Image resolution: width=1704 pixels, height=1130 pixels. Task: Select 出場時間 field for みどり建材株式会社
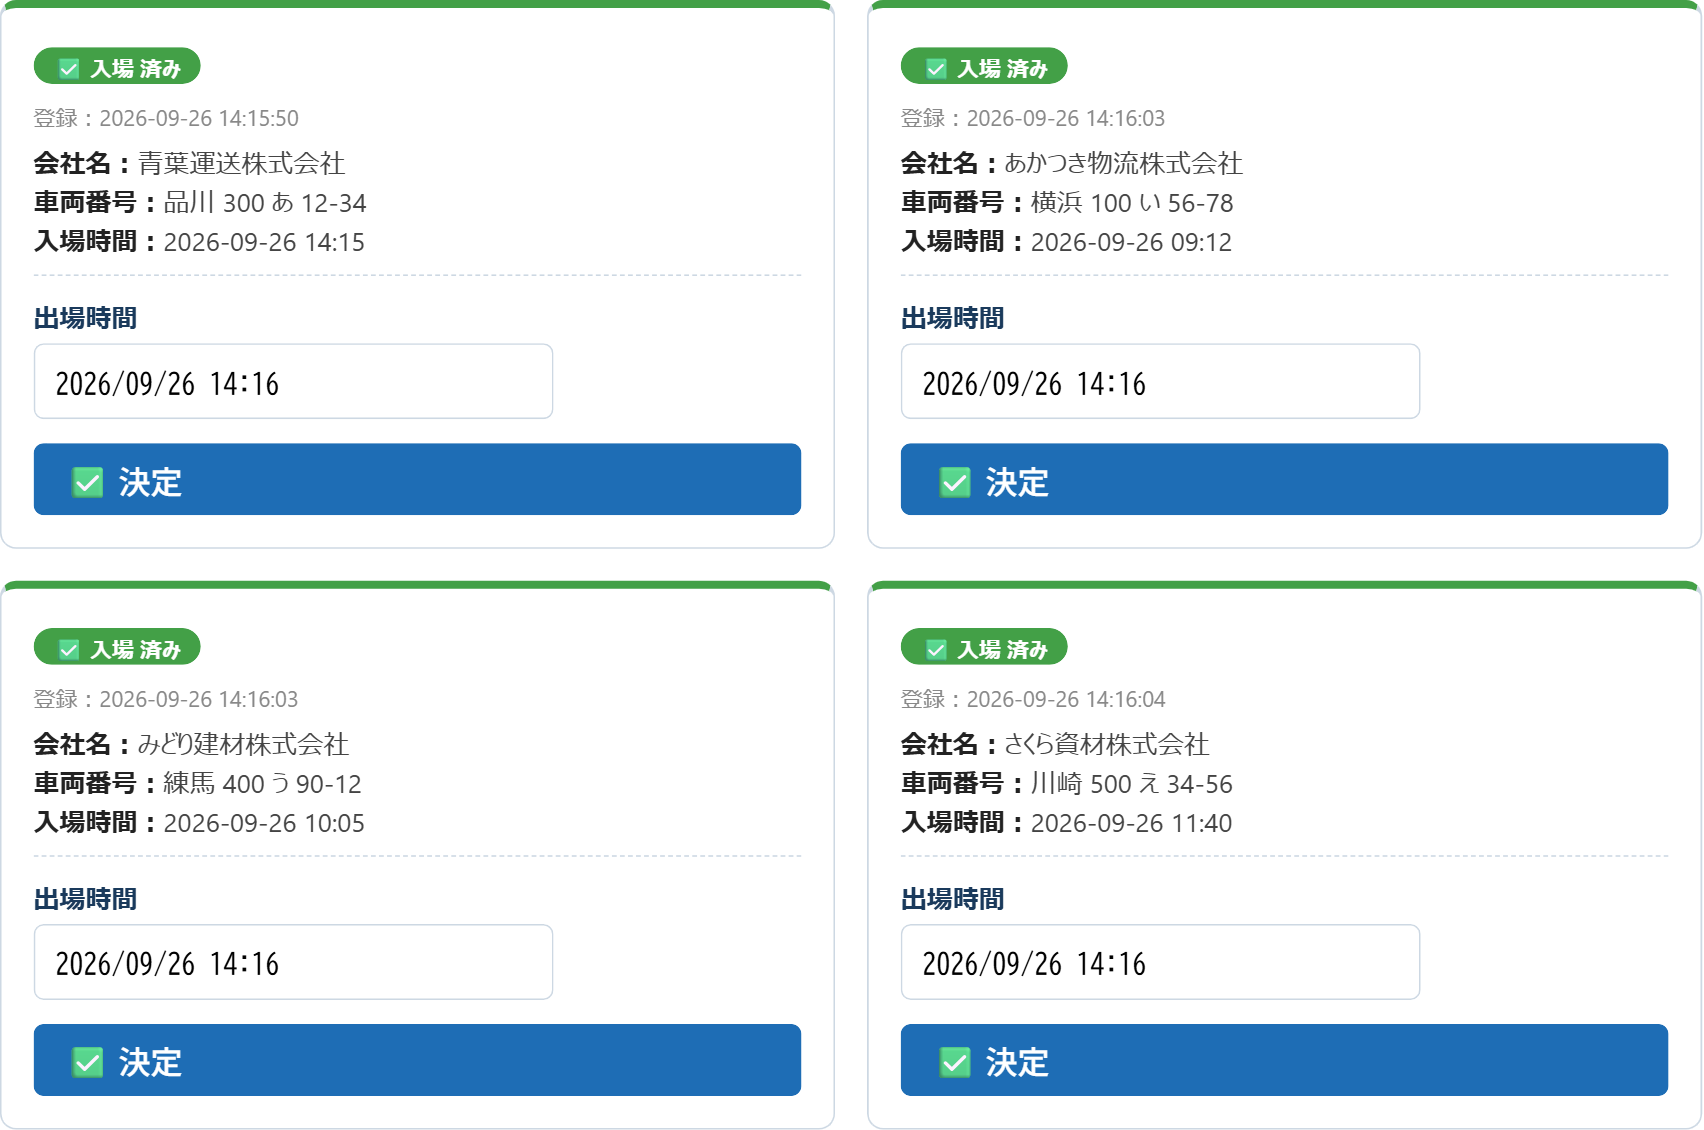pyautogui.click(x=293, y=962)
